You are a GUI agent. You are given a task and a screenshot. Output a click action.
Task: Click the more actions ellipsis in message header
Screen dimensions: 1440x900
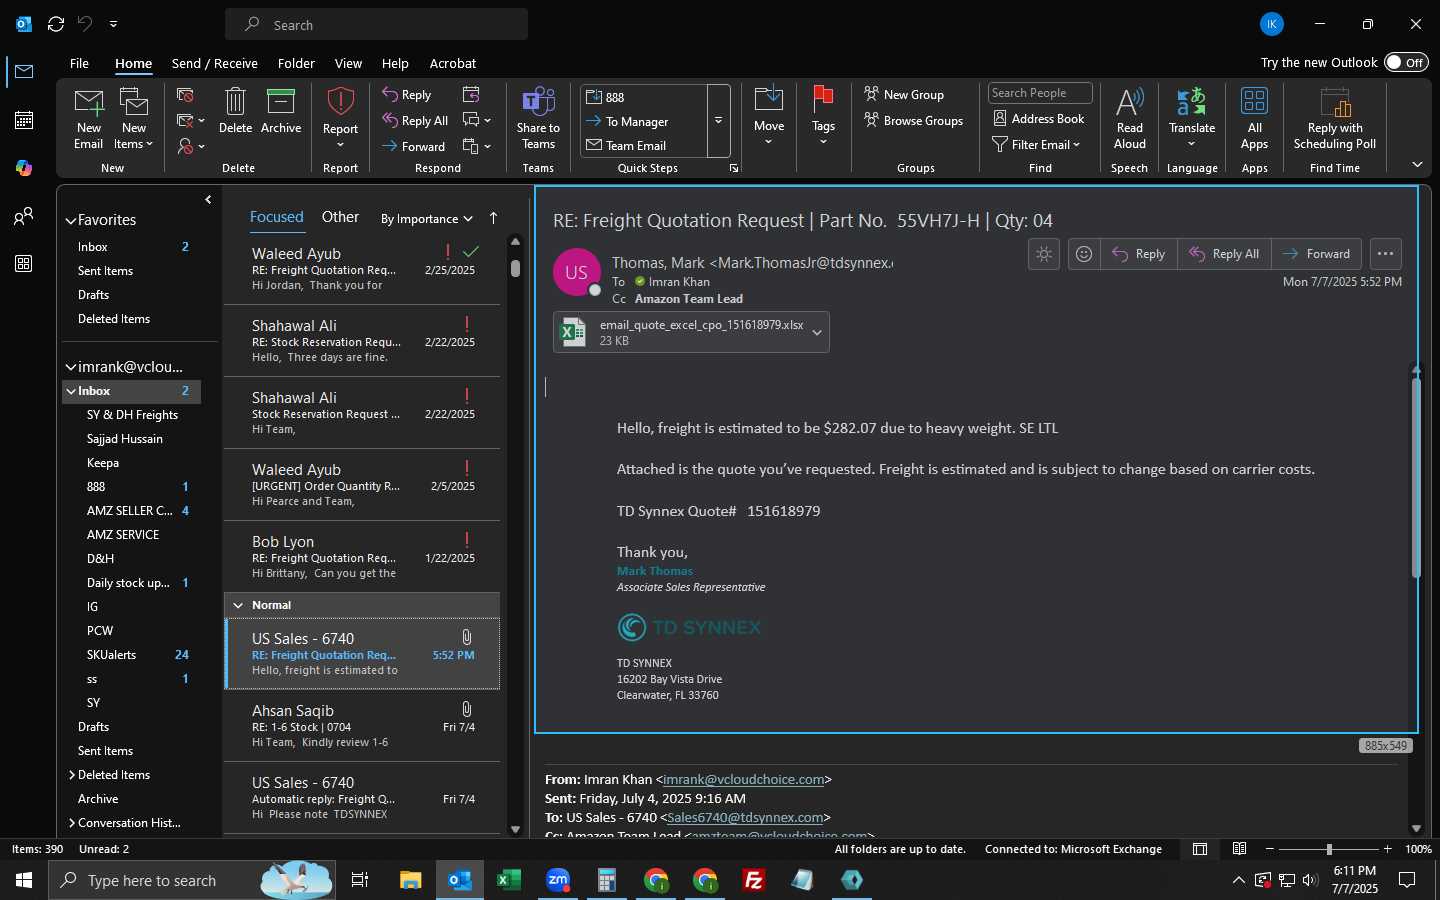pyautogui.click(x=1385, y=254)
